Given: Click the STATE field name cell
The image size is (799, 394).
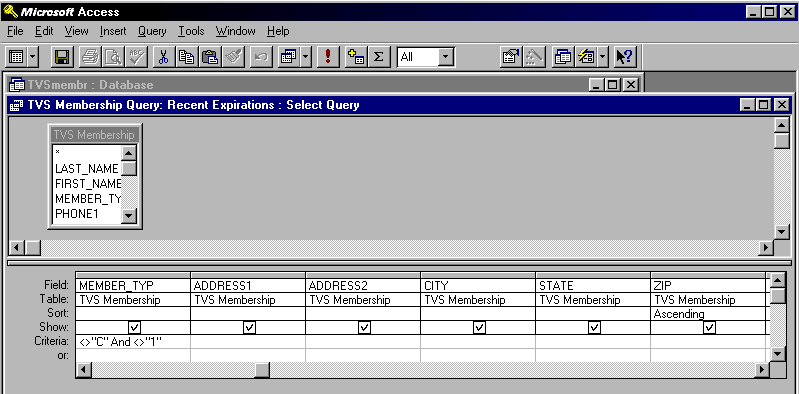Looking at the screenshot, I should tap(593, 286).
